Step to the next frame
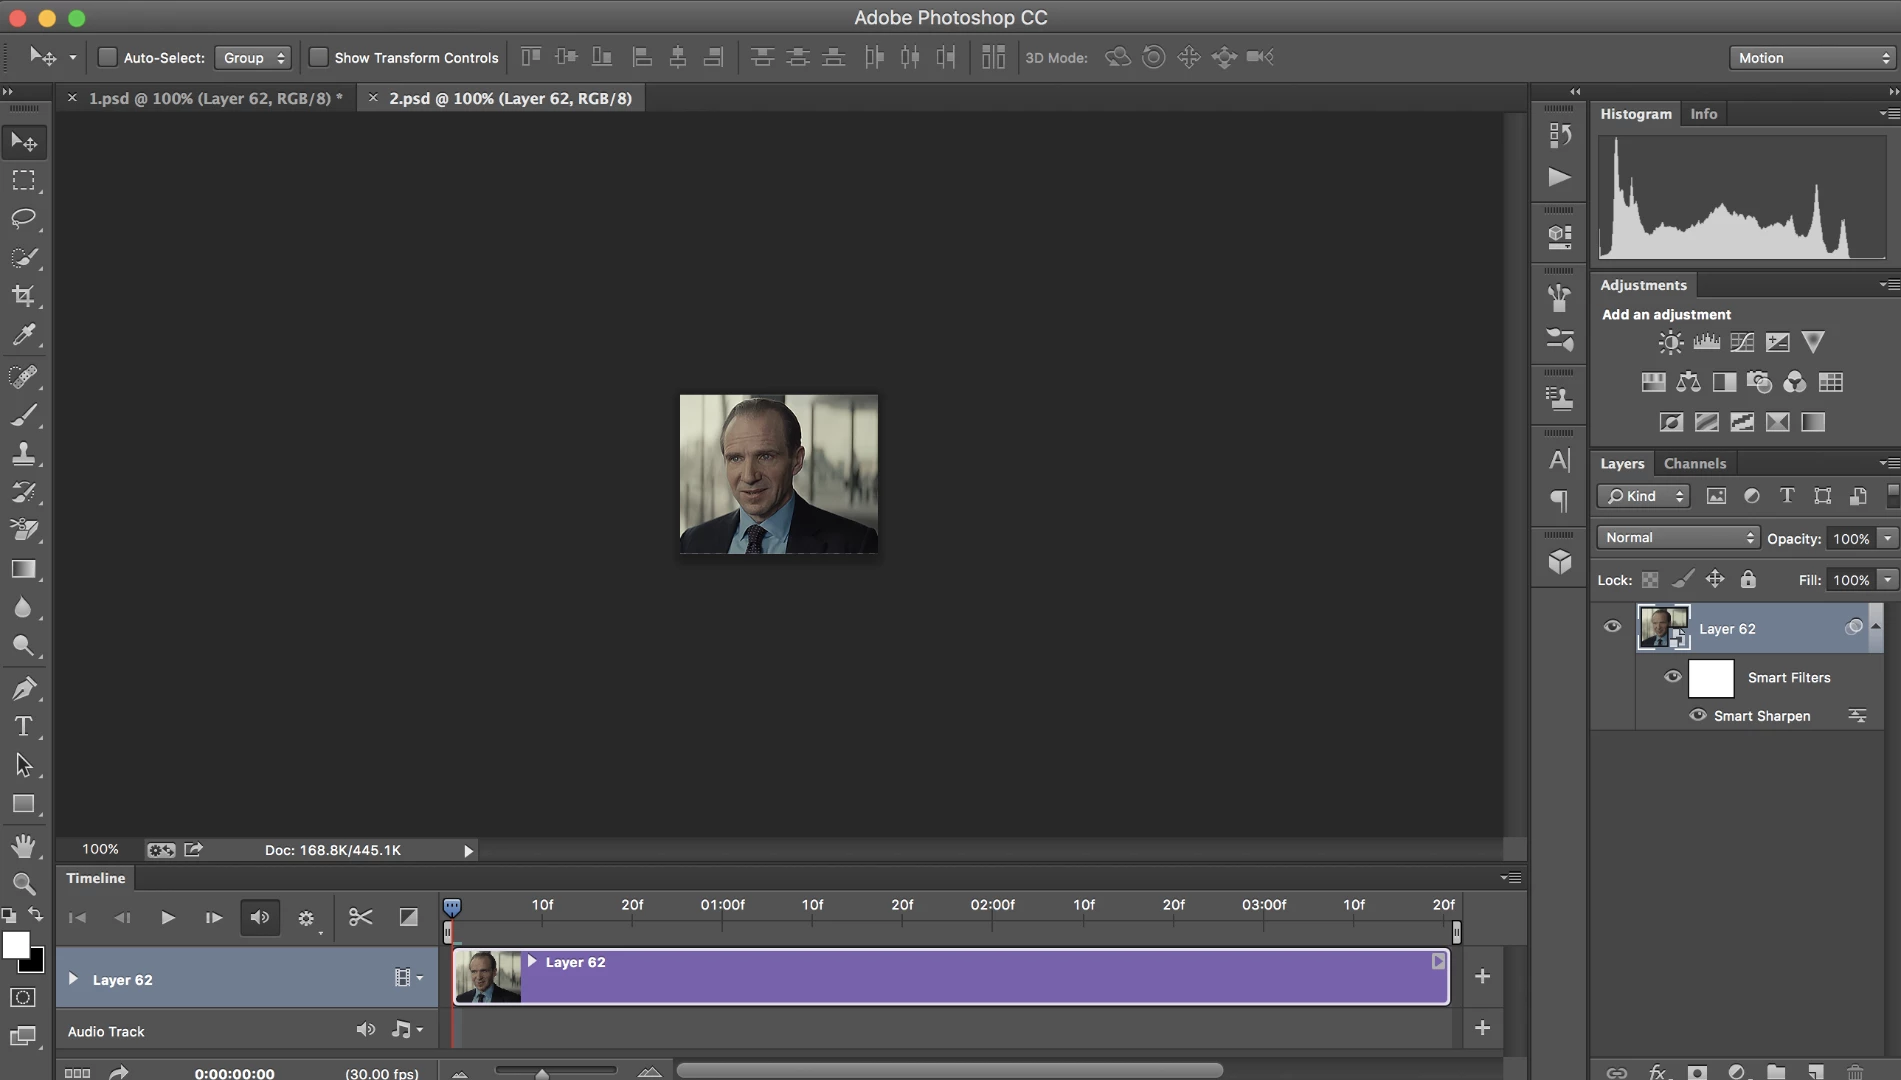The image size is (1901, 1080). [213, 918]
